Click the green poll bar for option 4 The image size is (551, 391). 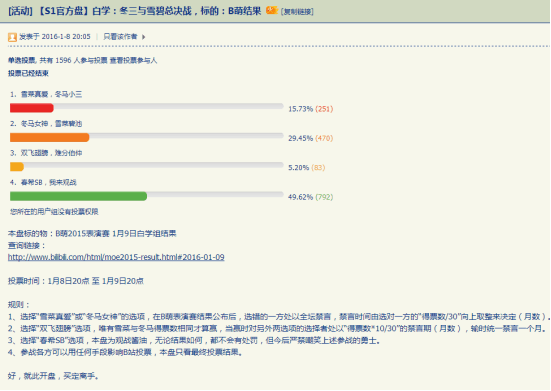tap(78, 196)
